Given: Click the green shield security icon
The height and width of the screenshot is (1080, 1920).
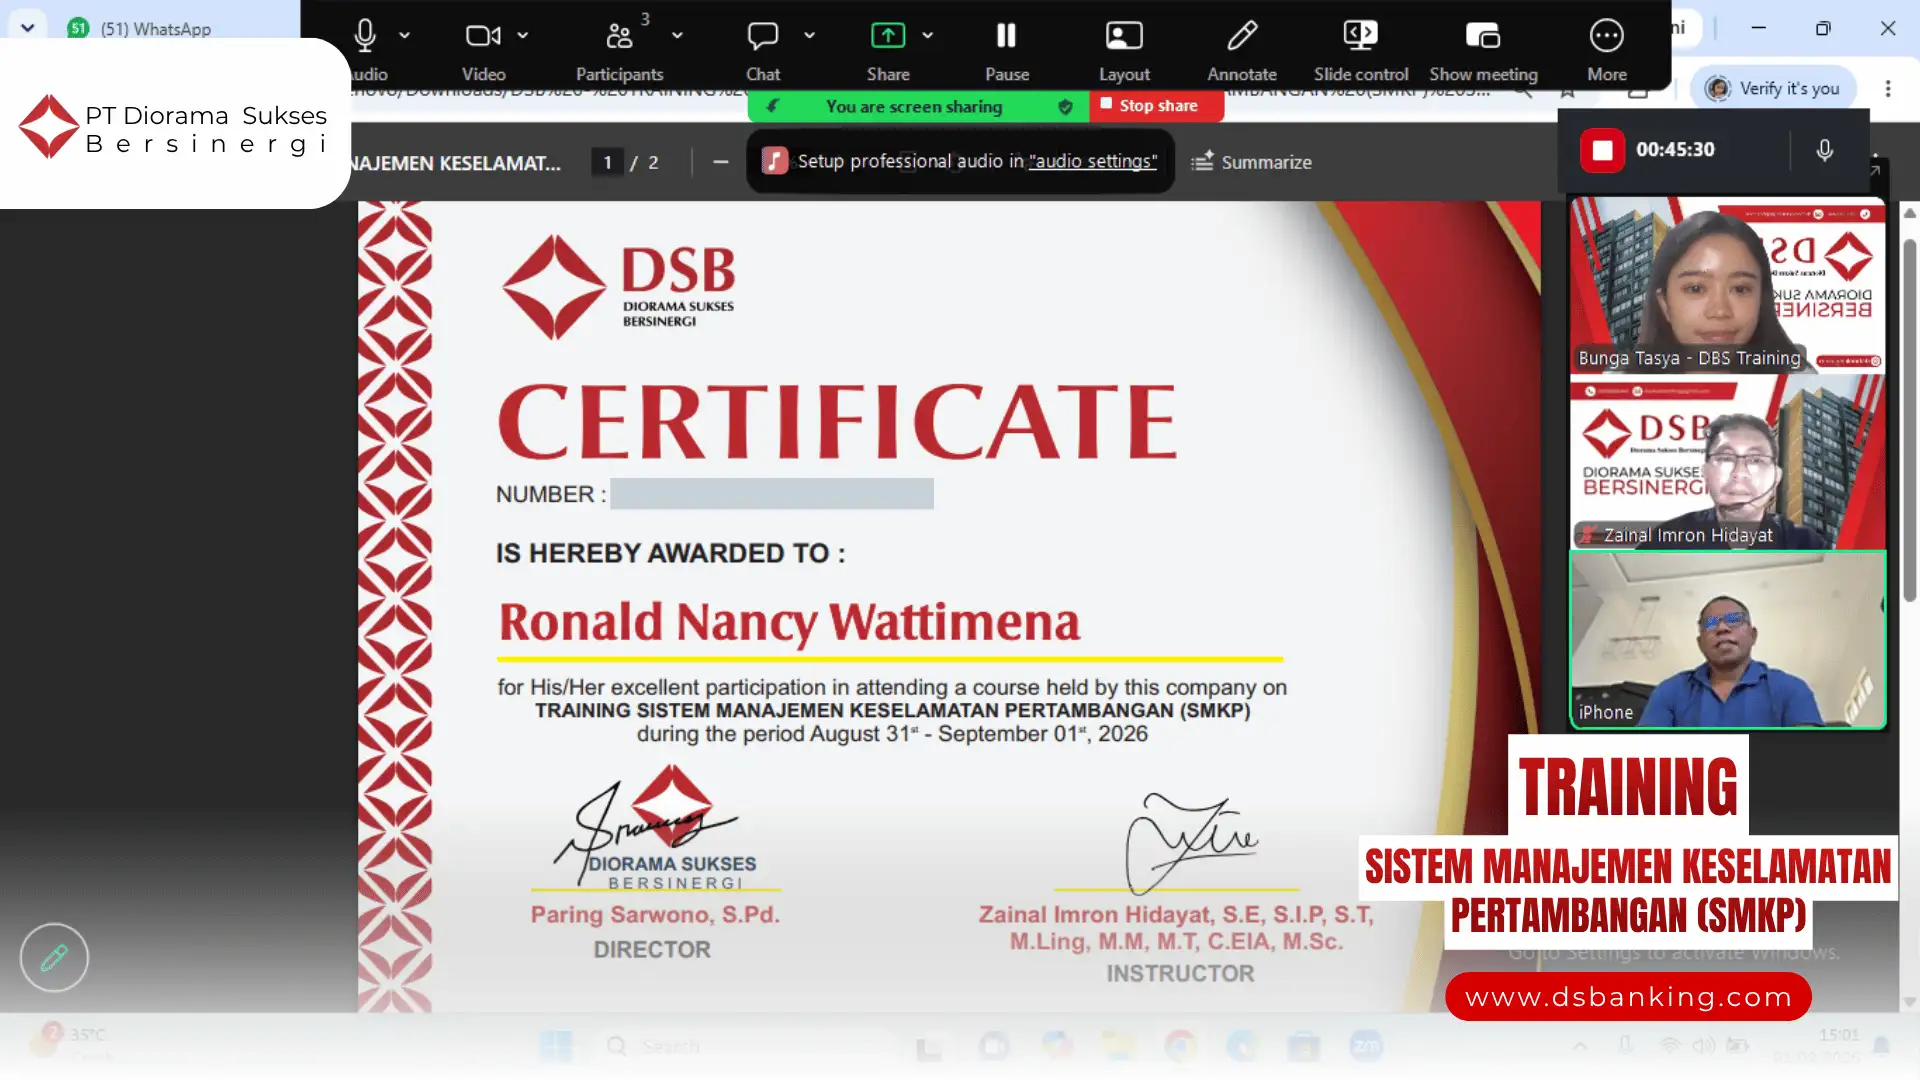Looking at the screenshot, I should 1065,107.
